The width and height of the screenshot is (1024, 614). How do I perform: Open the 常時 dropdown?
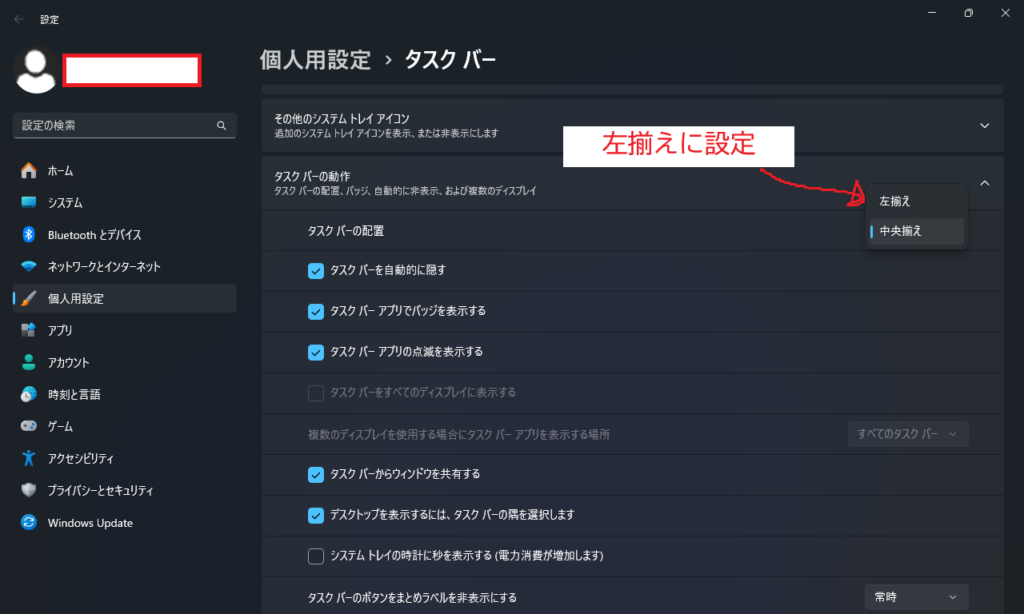pos(916,597)
